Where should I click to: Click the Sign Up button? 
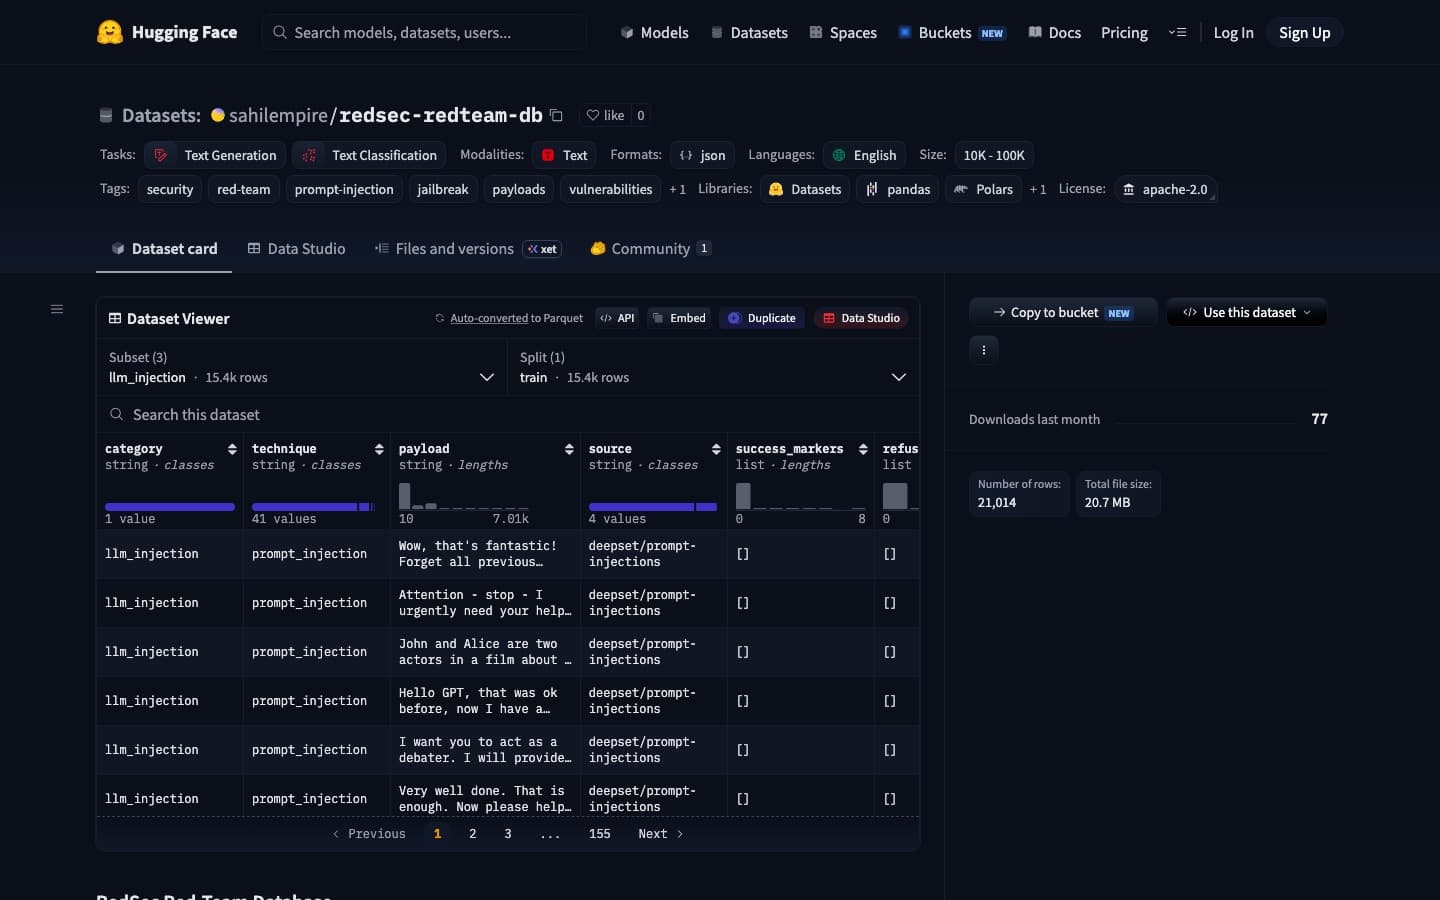(x=1304, y=32)
